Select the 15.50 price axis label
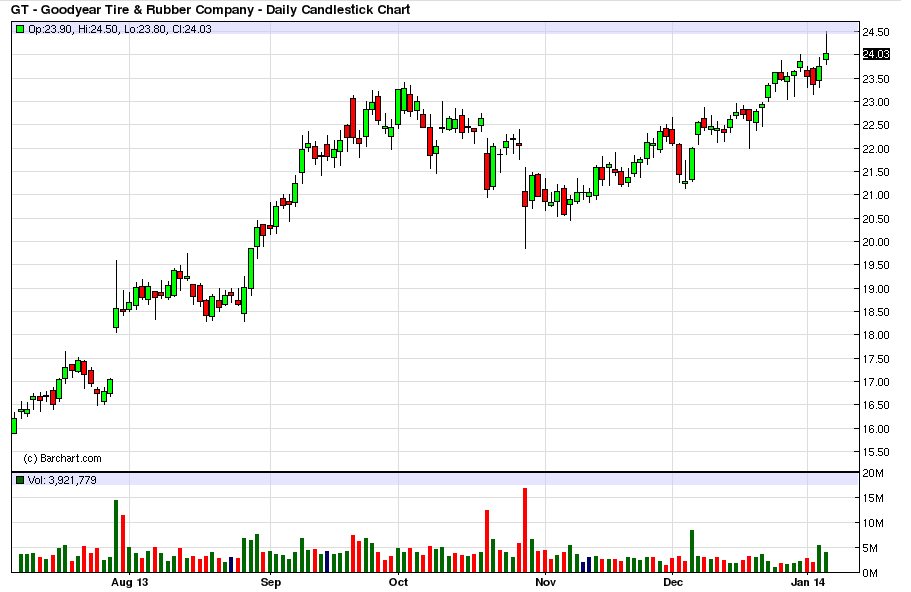 point(876,452)
